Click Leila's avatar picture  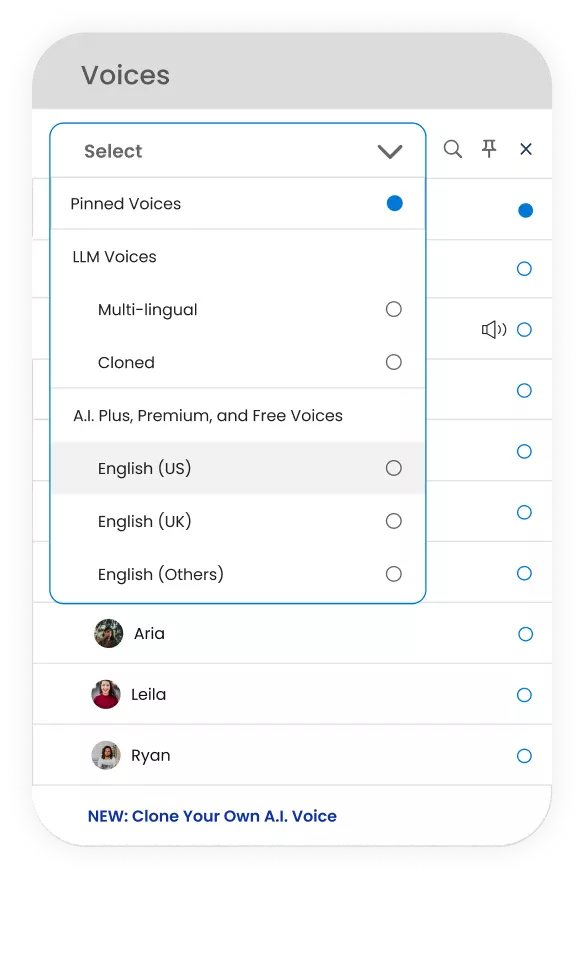pos(106,694)
